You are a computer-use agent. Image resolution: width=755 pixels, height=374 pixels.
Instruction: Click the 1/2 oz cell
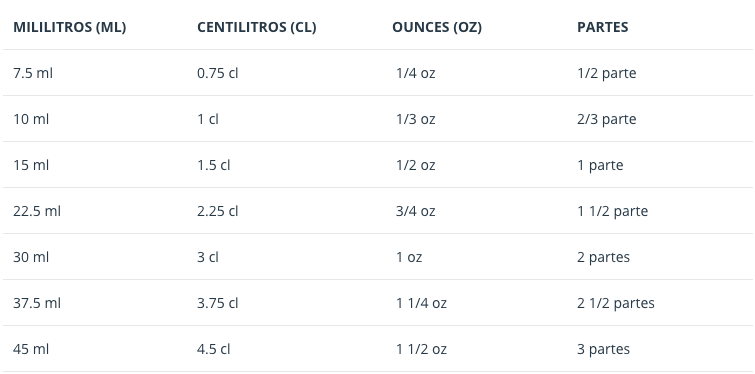(x=416, y=165)
